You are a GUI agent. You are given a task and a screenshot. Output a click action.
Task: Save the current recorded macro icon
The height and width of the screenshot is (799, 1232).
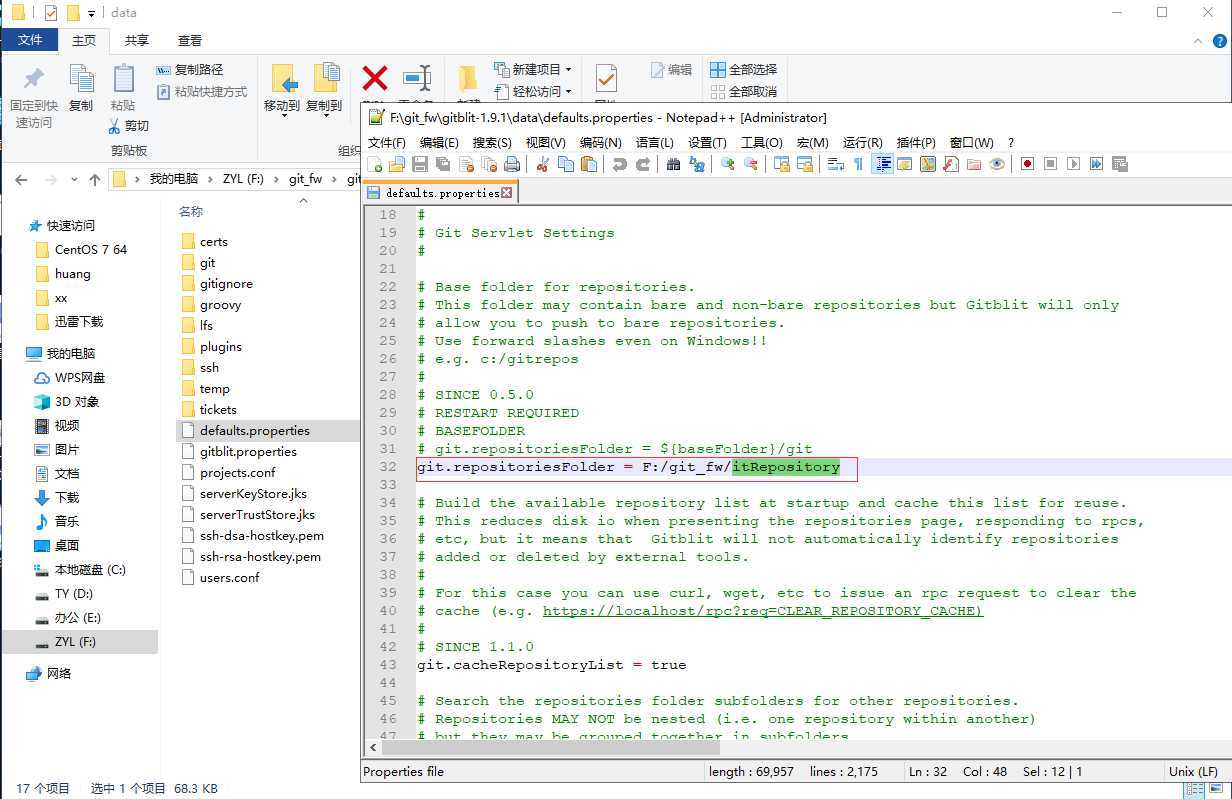pyautogui.click(x=1119, y=164)
